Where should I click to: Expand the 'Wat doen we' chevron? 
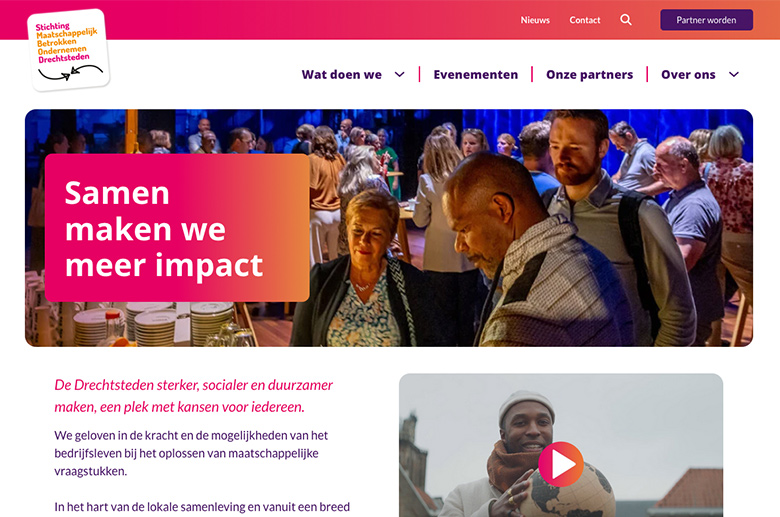[x=399, y=75]
